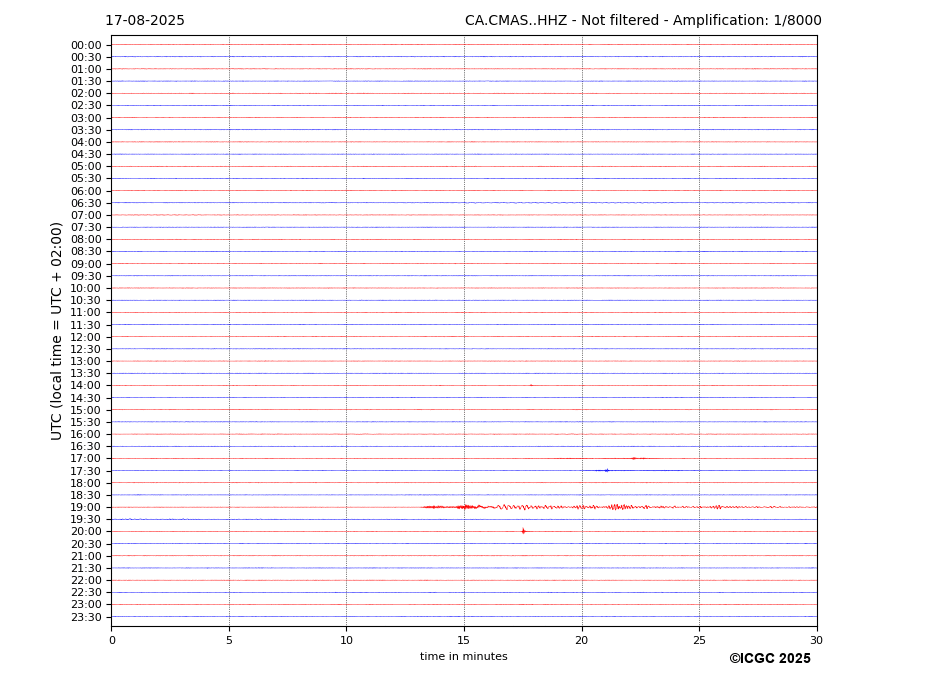Click the 18:30 time row label
This screenshot has height=696, width=927.
click(86, 496)
